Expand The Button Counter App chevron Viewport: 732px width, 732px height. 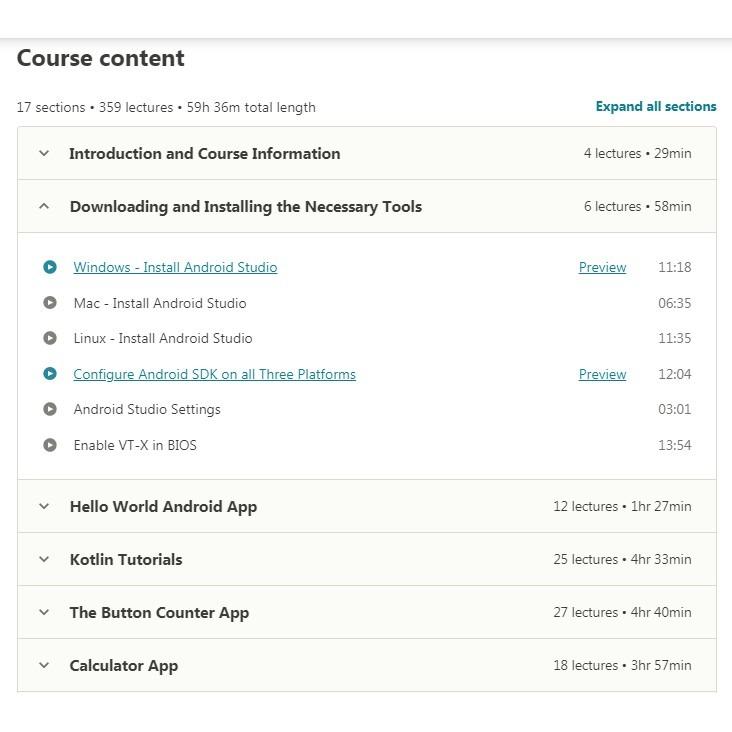pos(44,613)
